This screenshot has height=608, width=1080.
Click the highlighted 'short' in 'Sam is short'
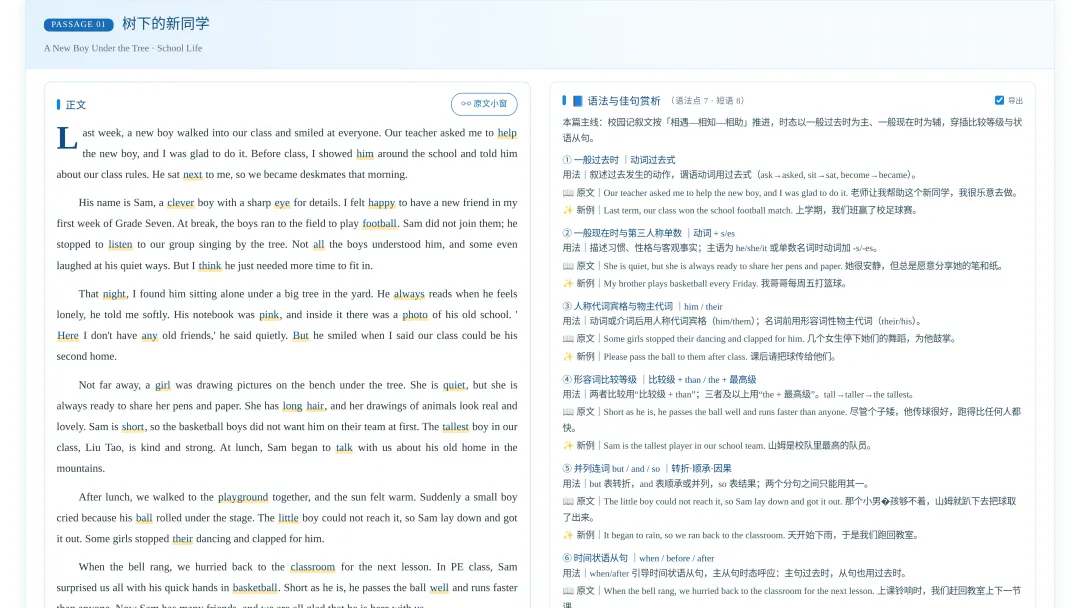pos(133,427)
